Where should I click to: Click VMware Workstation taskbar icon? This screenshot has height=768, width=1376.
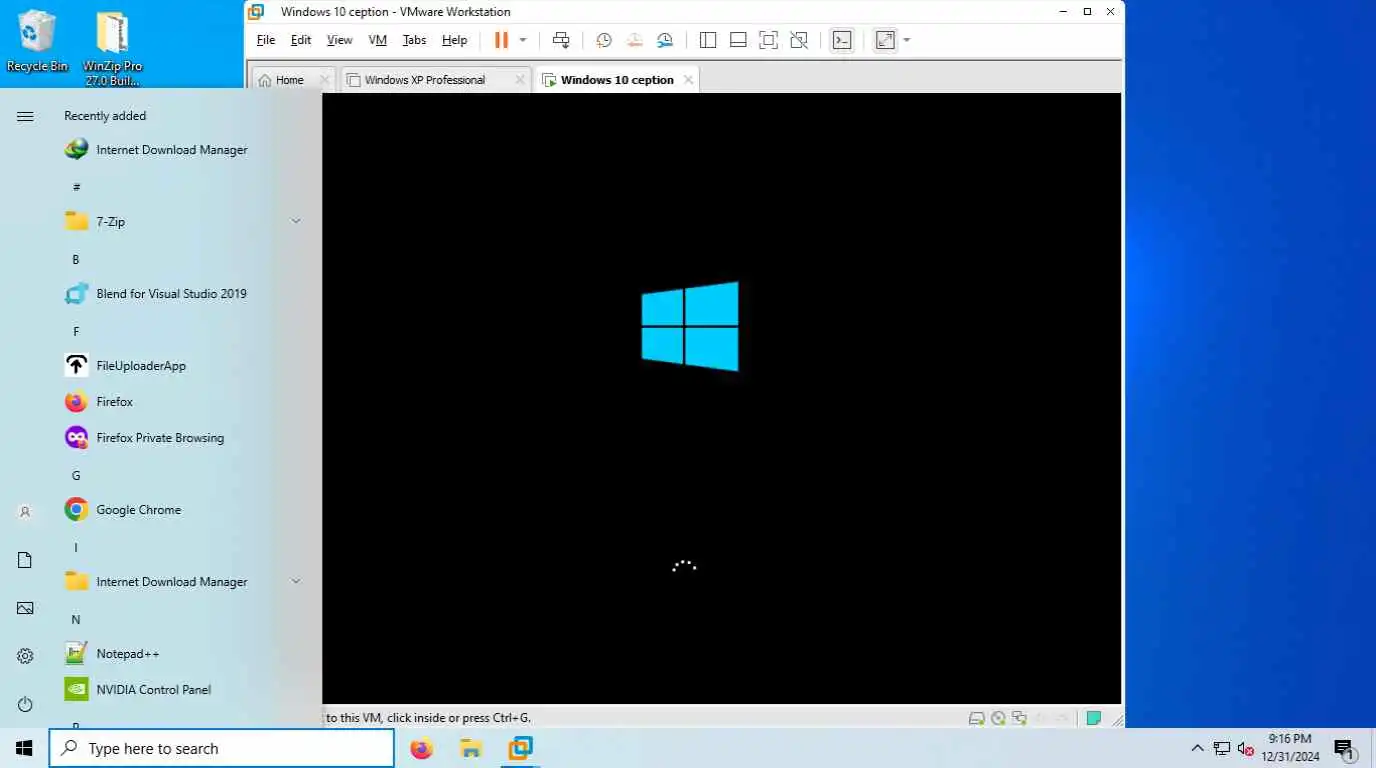(x=520, y=748)
